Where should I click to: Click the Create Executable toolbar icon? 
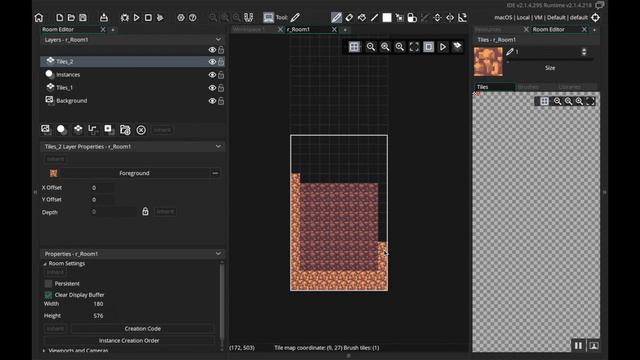click(x=104, y=18)
